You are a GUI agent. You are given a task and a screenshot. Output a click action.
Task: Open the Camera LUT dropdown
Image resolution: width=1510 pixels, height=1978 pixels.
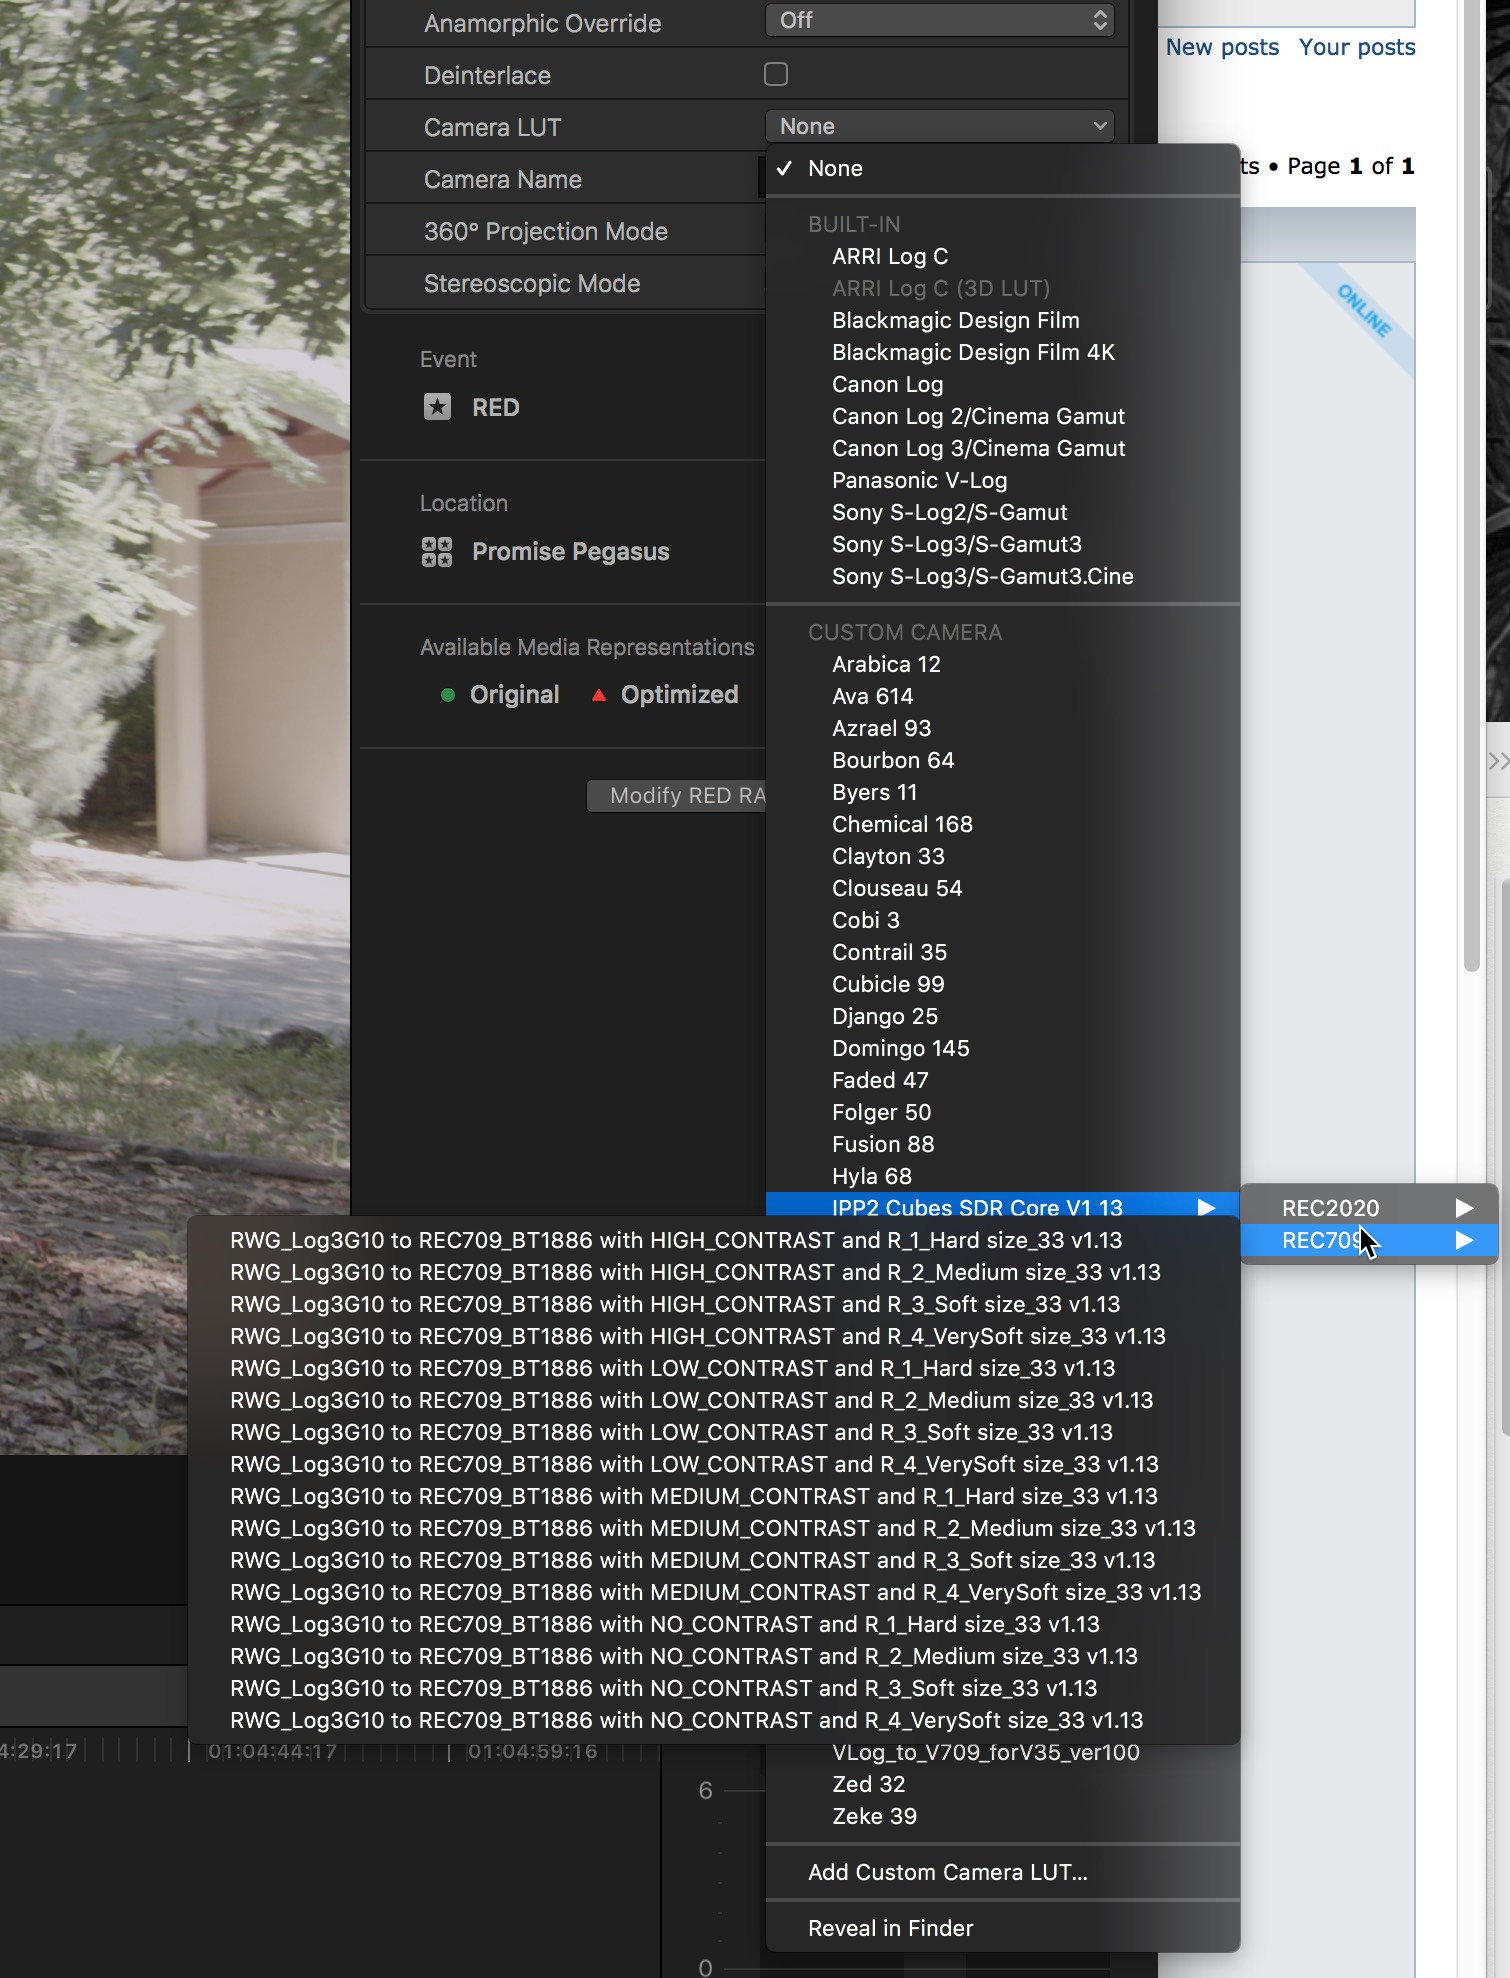[x=939, y=127]
